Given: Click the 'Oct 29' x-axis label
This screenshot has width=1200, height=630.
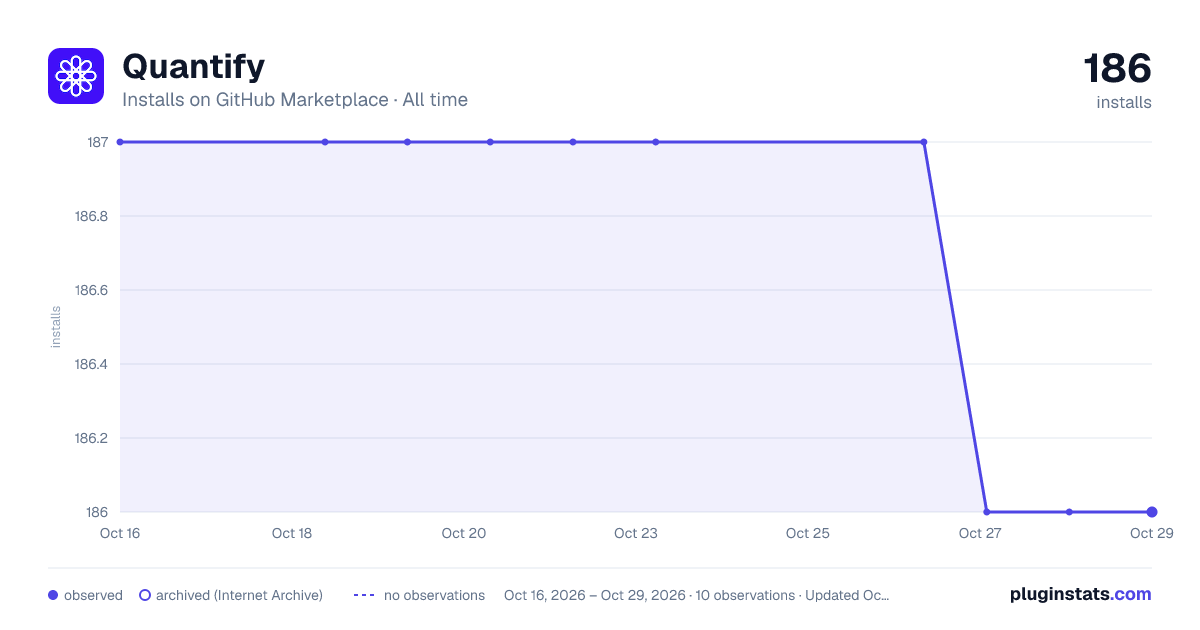Looking at the screenshot, I should (1151, 533).
